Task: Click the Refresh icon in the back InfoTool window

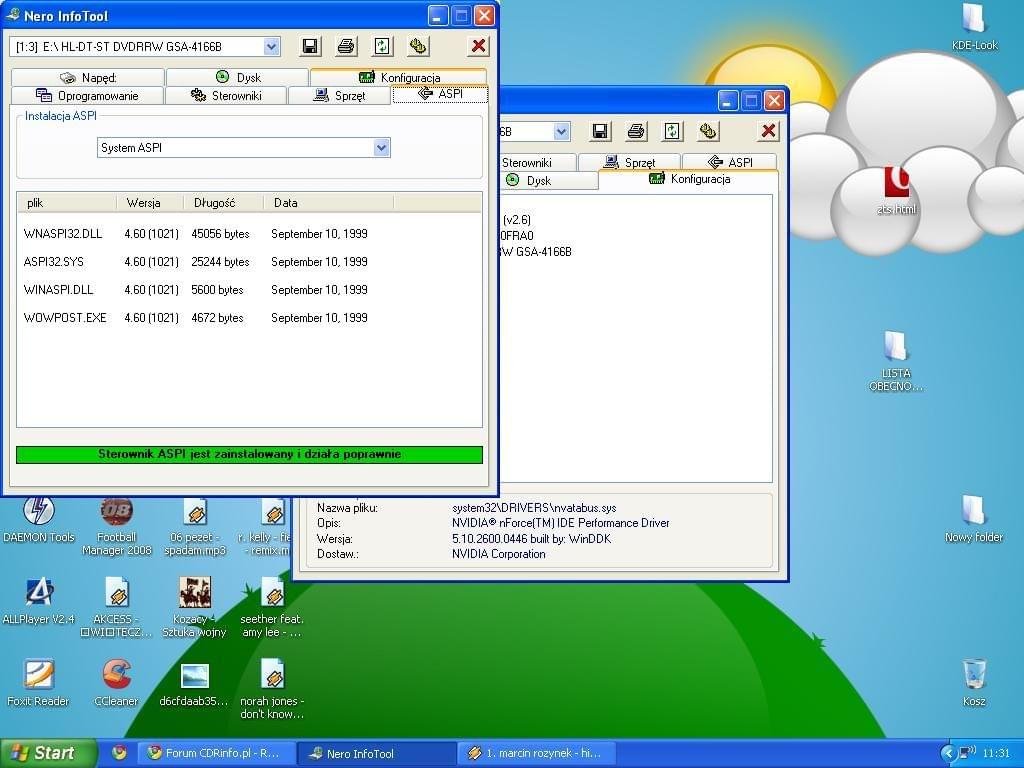Action: point(672,131)
